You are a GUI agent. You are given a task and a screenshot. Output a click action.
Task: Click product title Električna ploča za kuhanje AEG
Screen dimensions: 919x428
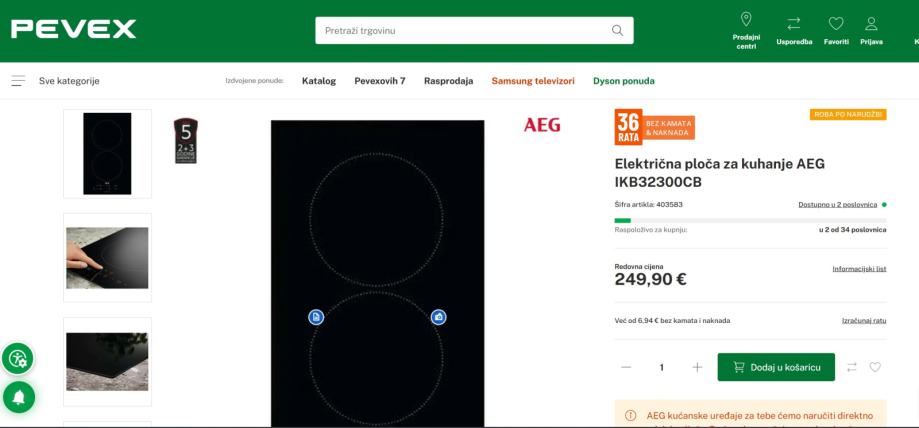coord(720,173)
